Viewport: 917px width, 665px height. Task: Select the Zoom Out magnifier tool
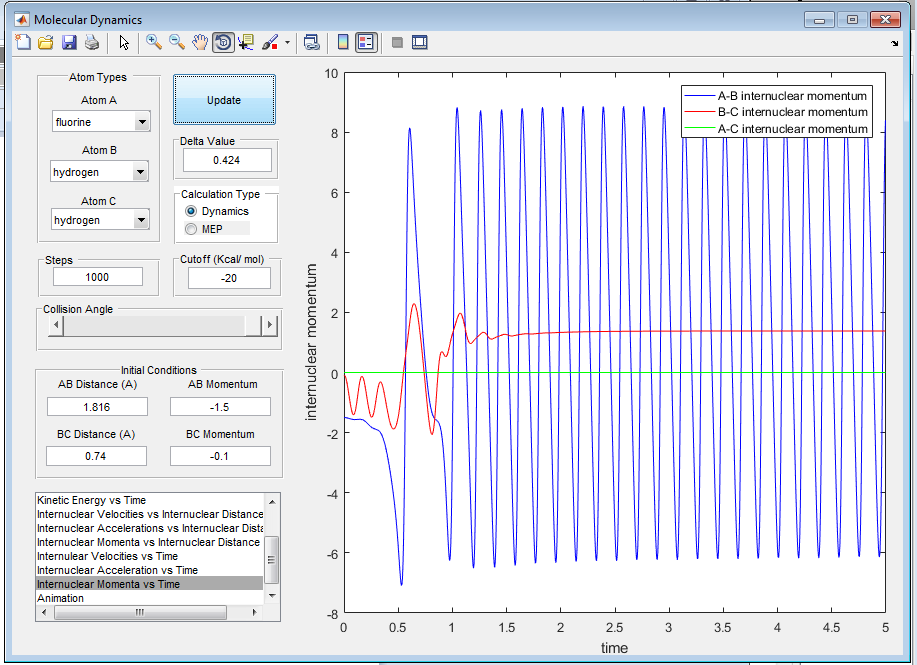pos(176,42)
